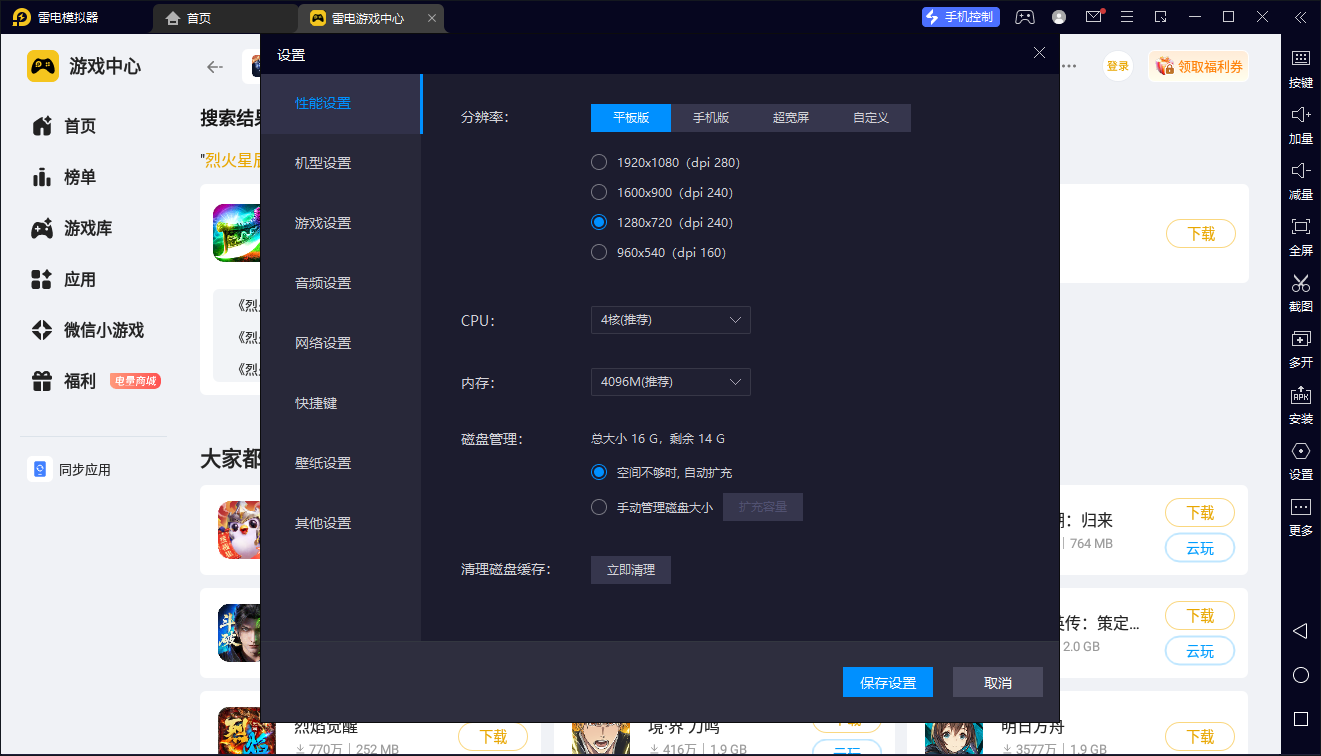The height and width of the screenshot is (756, 1321).
Task: Take a screenshot with 截图
Action: (1300, 292)
